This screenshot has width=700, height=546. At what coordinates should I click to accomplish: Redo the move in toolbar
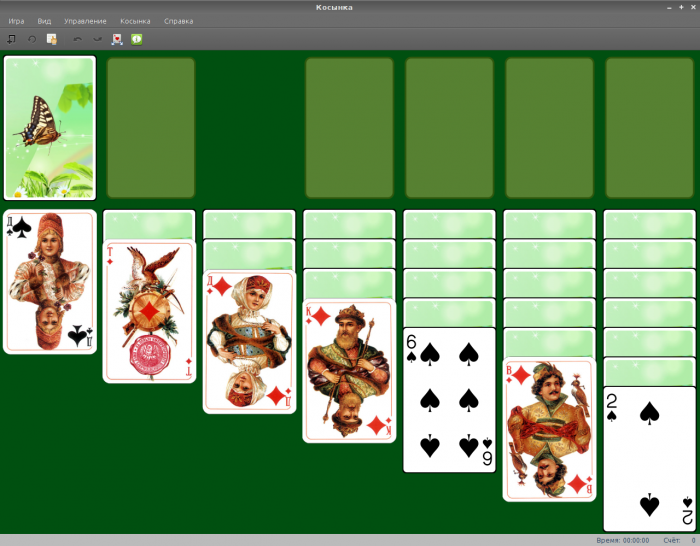tap(97, 39)
